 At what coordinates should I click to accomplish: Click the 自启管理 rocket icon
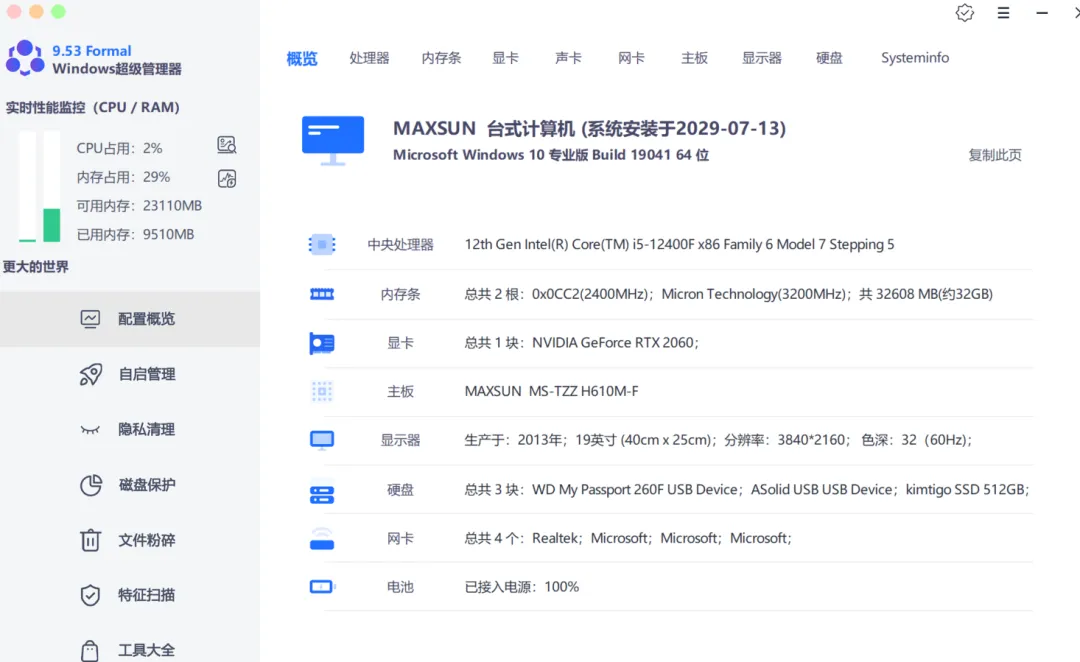click(x=90, y=374)
